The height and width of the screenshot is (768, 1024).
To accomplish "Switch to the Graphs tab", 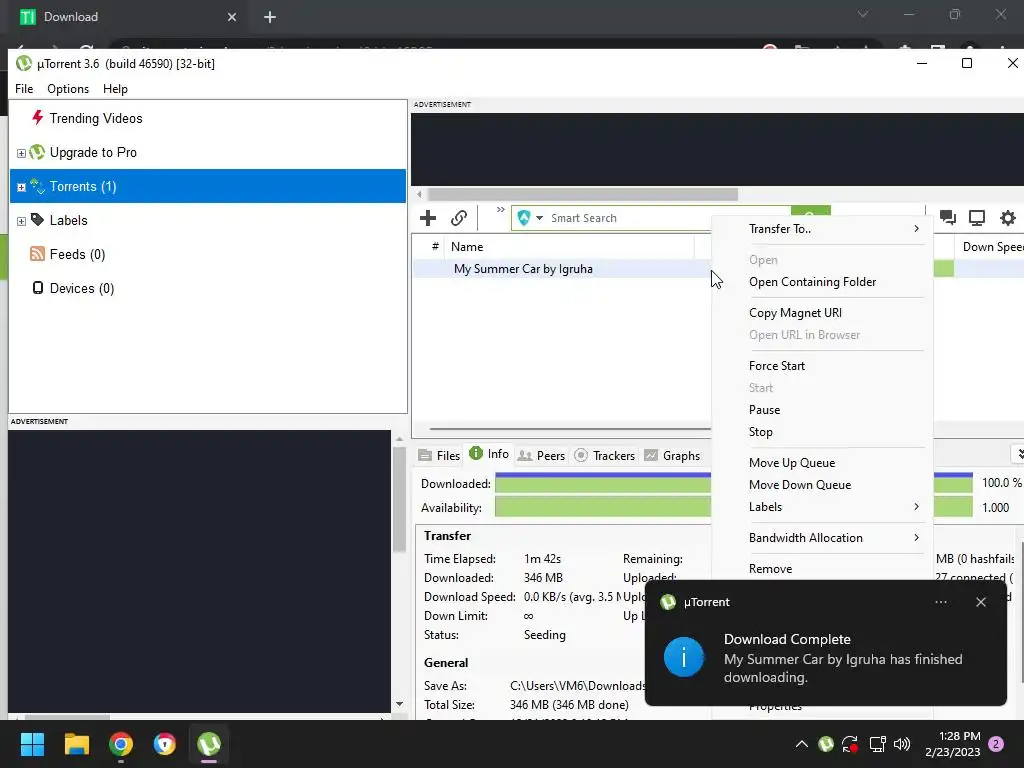I will [672, 455].
